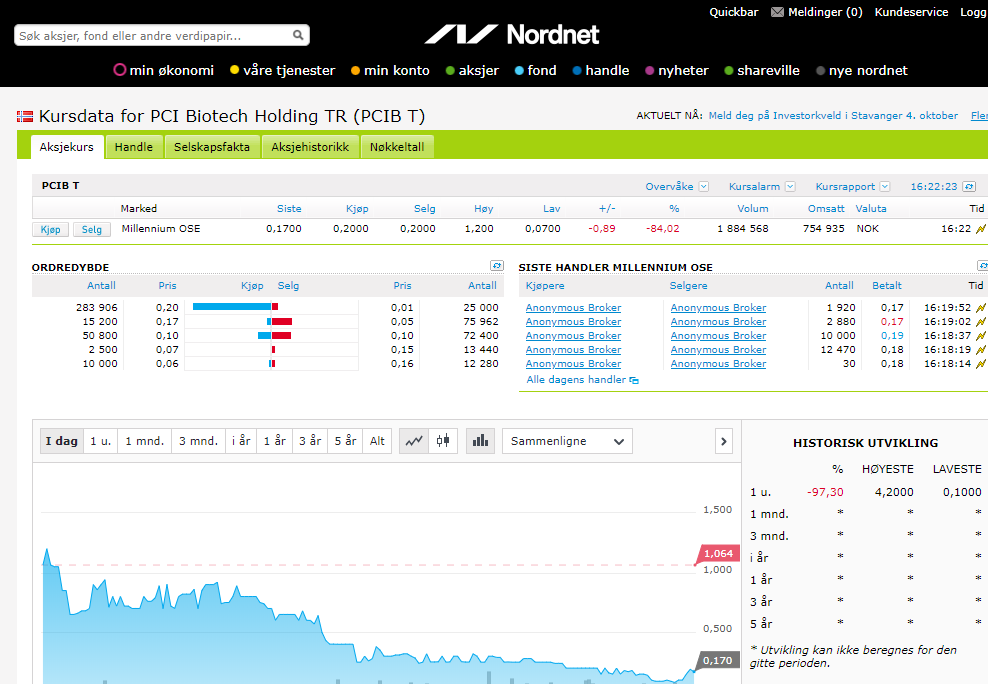Click seller Anonymous Broker in 16:18:14 row
Screen dimensions: 988x684
click(718, 363)
